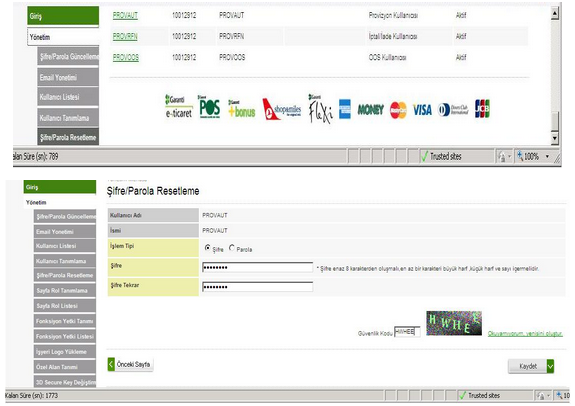575x406 pixels.
Task: Open the zoom level dropdown arrow next to 100%
Action: click(x=547, y=157)
